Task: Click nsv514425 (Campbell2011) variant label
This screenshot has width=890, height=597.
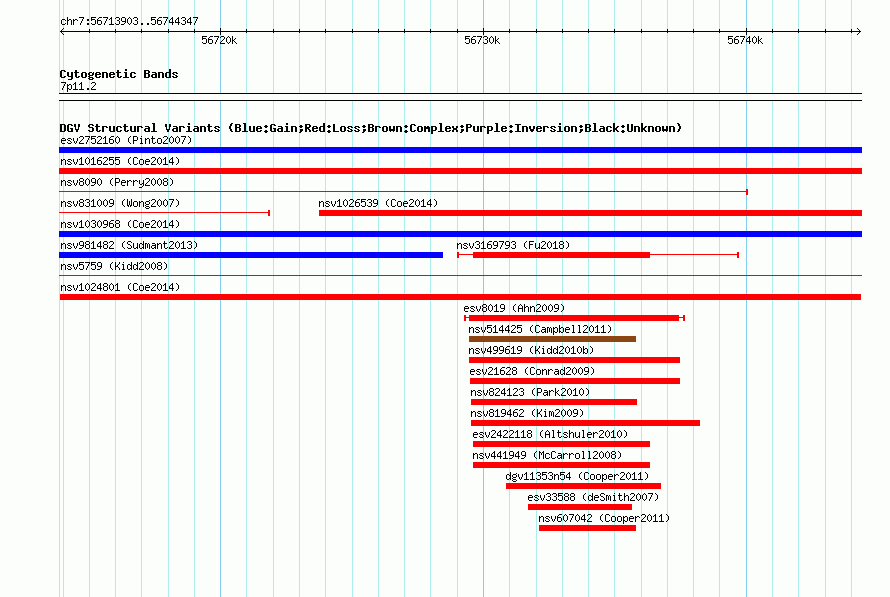Action: (x=540, y=329)
